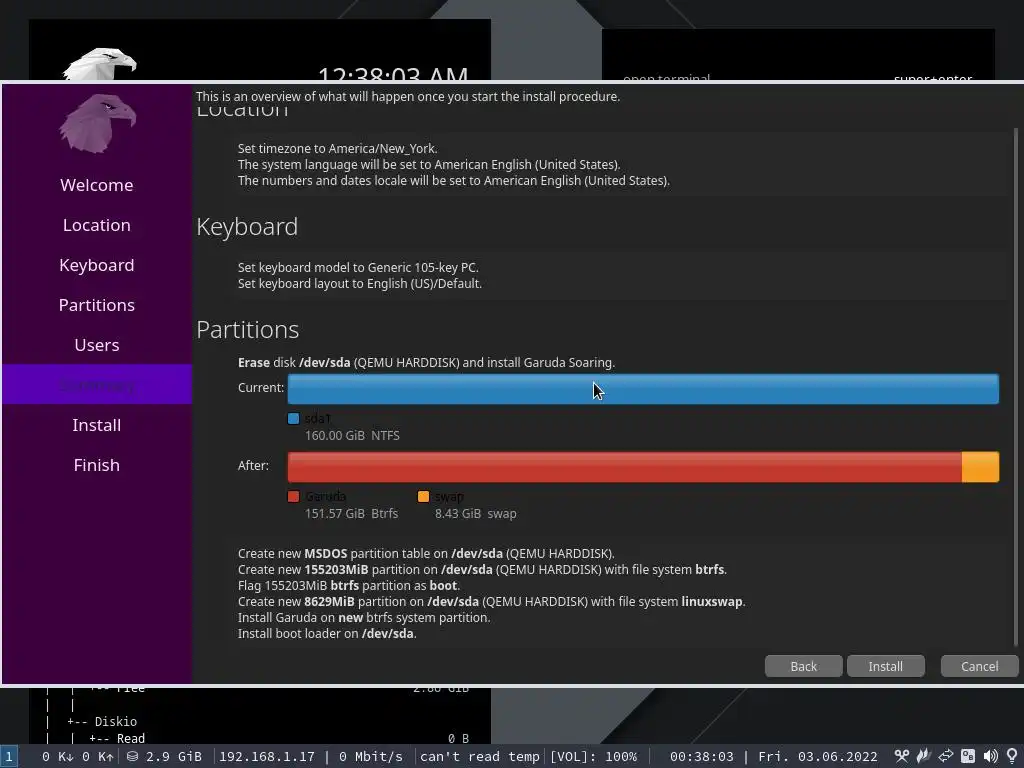Screen dimensions: 1024x768
Task: Select Partitions step in sidebar
Action: coord(97,305)
